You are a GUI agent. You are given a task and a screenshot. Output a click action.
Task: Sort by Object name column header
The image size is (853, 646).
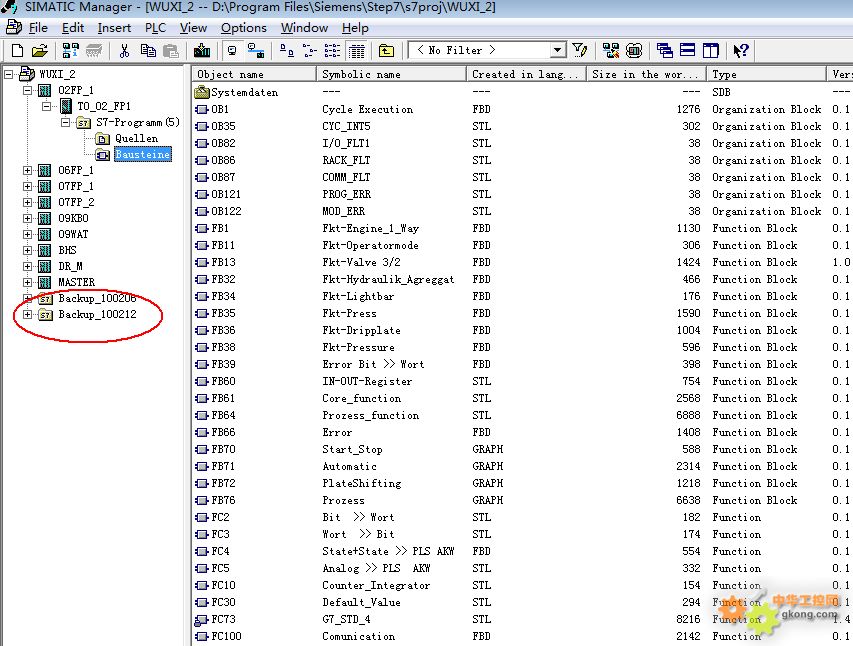254,74
